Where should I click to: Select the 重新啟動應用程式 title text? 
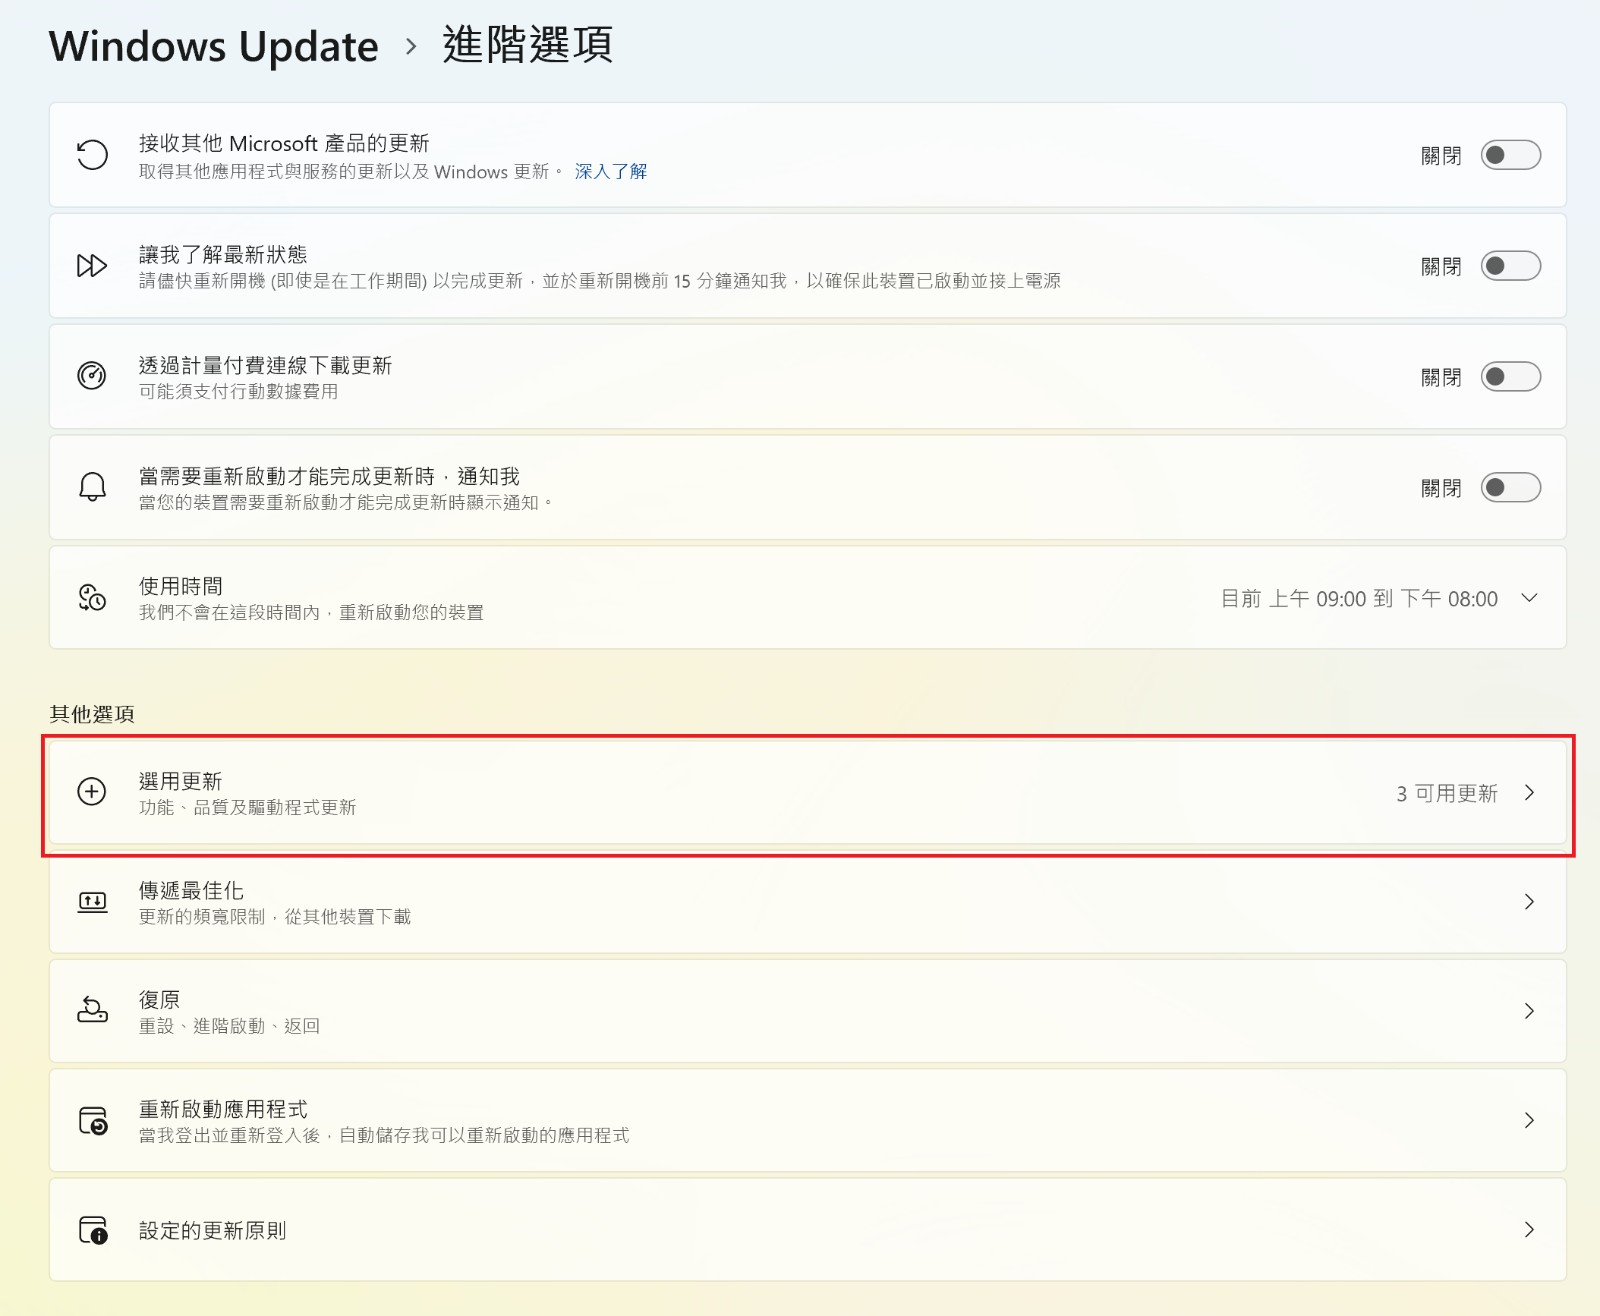point(223,1109)
